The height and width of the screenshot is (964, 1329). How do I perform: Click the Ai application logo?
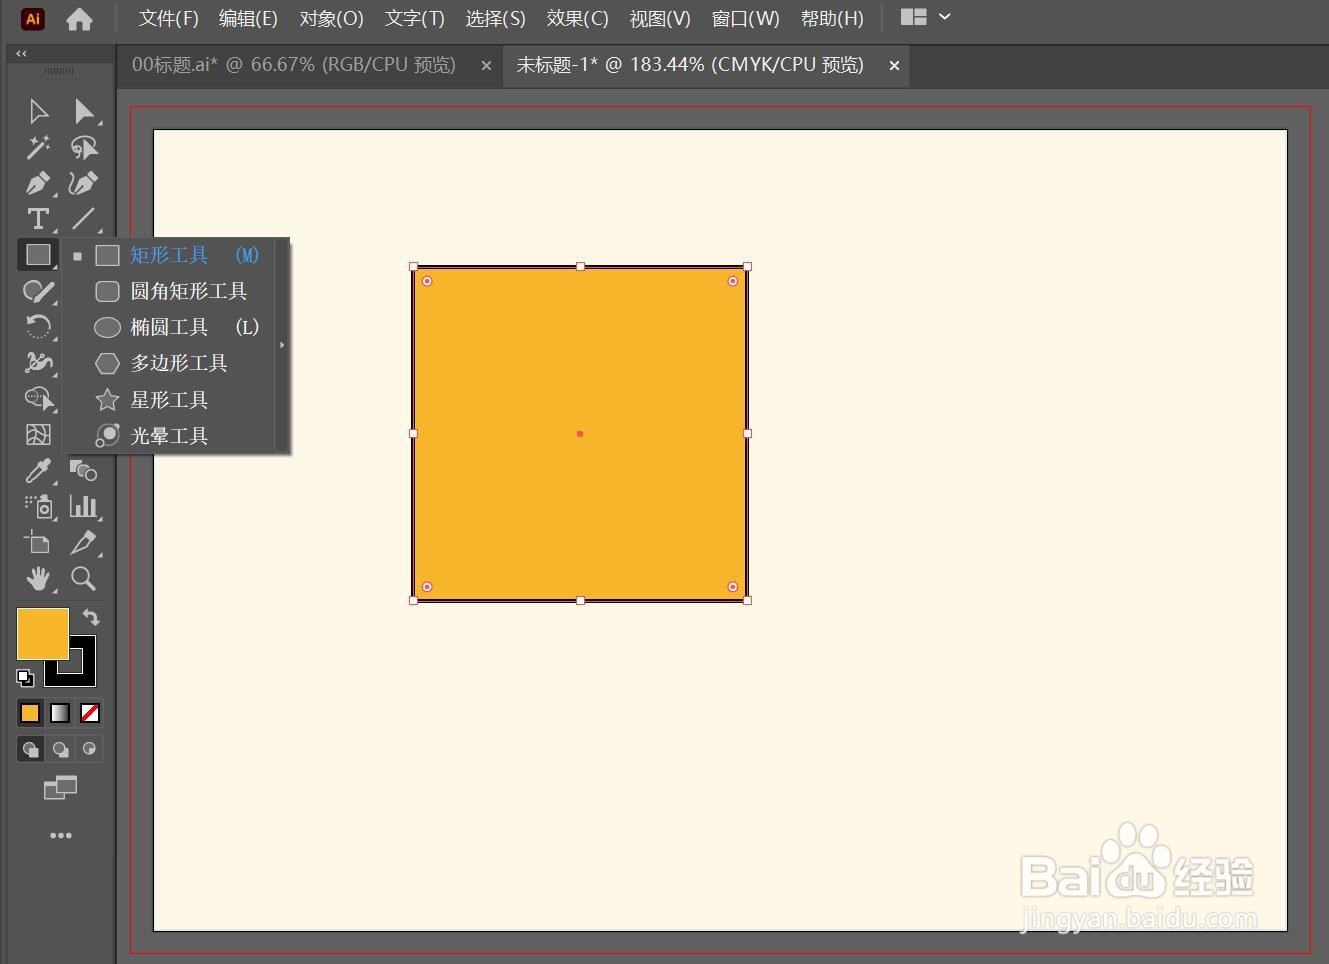32,18
